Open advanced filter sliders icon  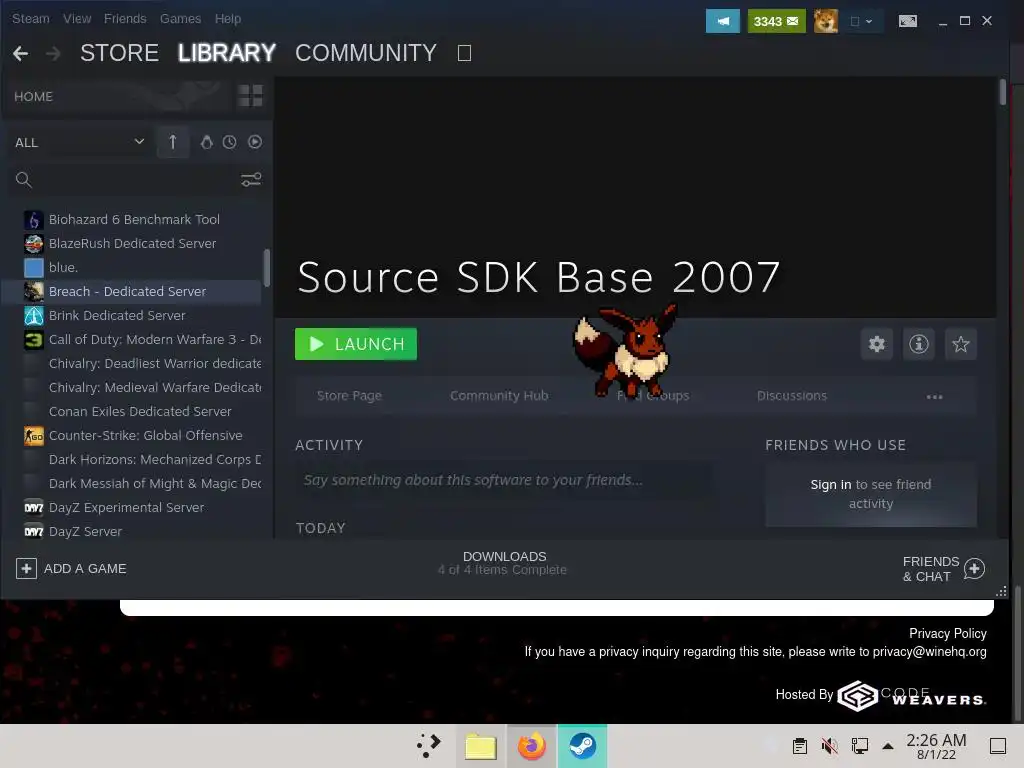[251, 180]
